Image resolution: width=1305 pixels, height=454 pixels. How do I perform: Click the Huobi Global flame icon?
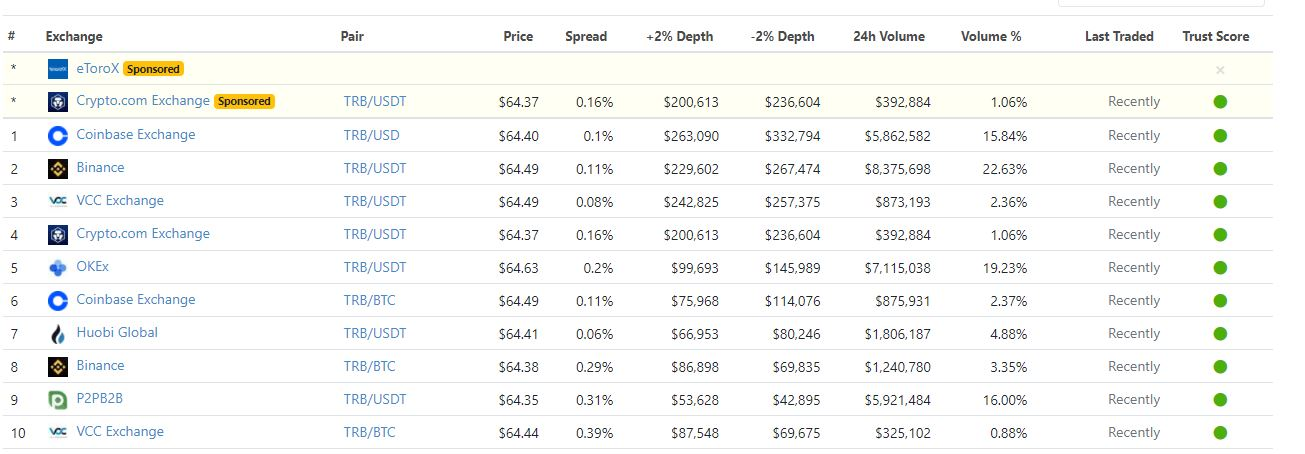tap(58, 333)
